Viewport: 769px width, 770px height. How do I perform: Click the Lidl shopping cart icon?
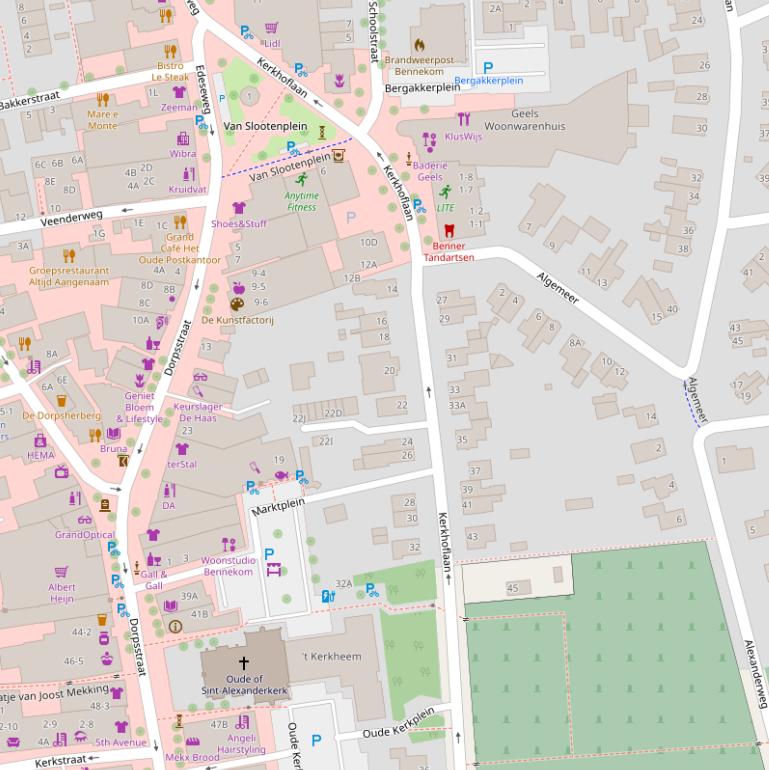click(272, 28)
